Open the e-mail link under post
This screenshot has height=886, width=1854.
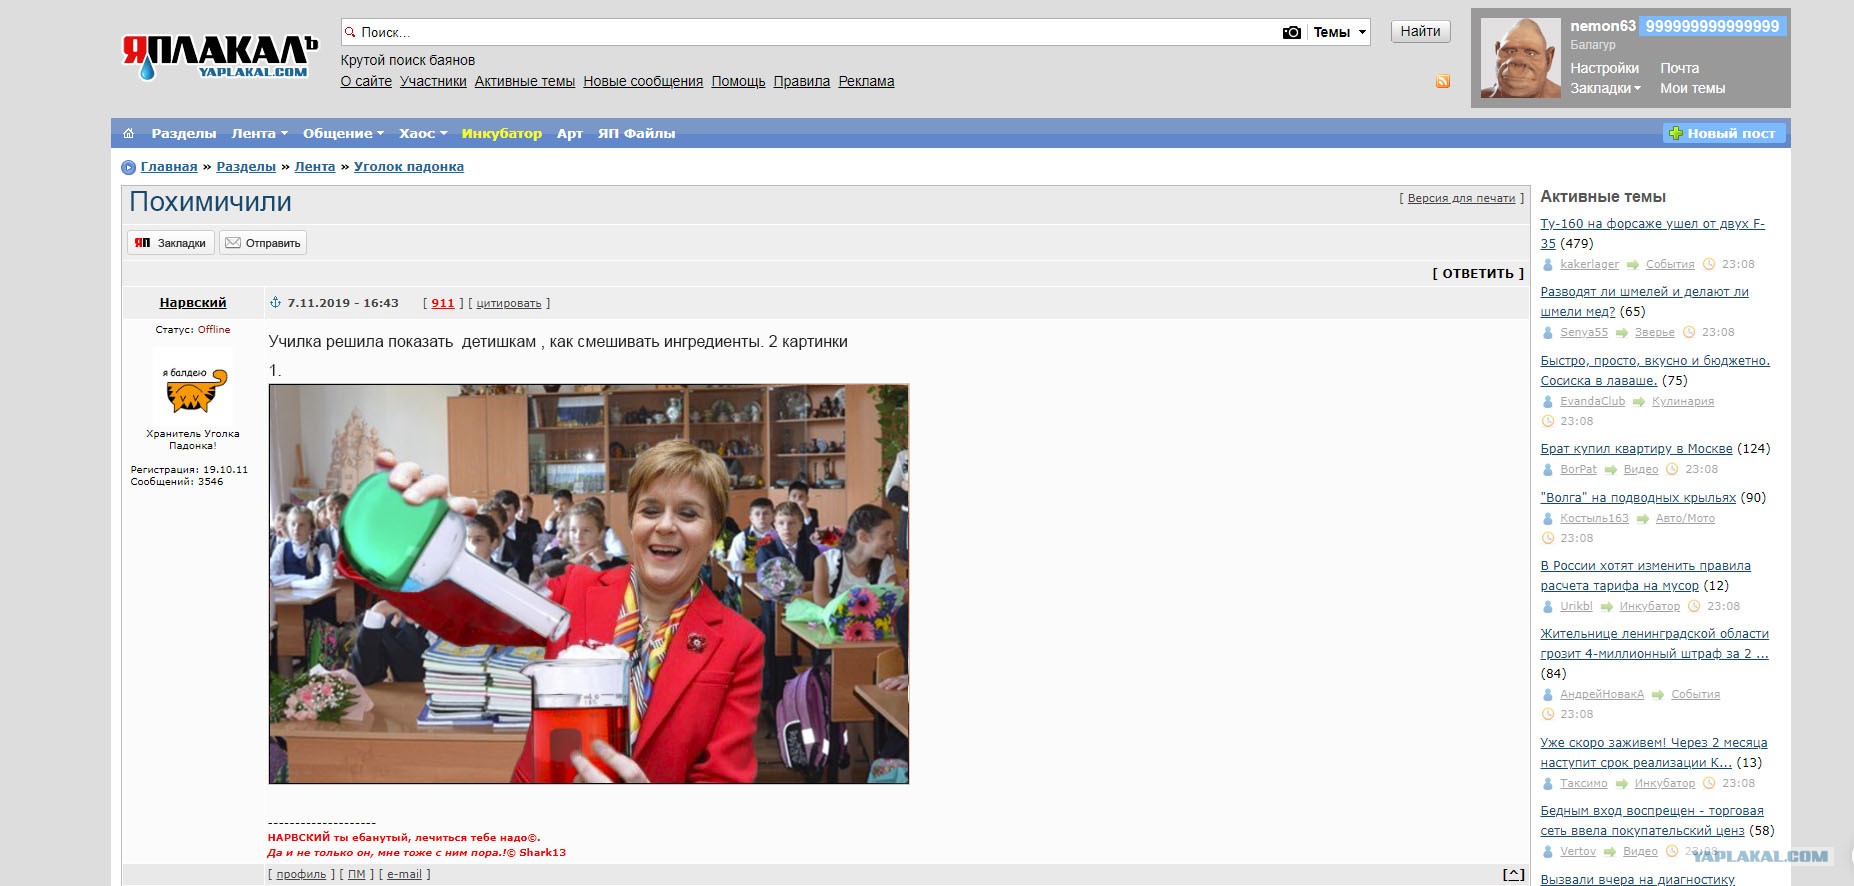(x=404, y=874)
